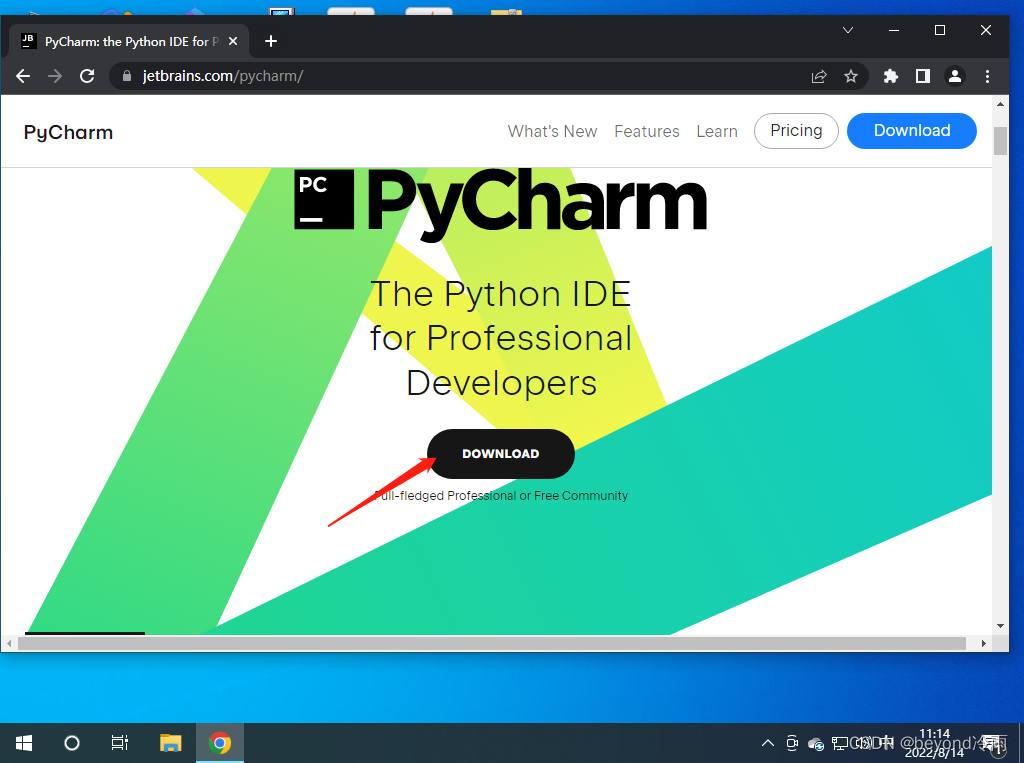This screenshot has height=763, width=1024.
Task: Click the Meet Now tray icon
Action: click(x=792, y=743)
